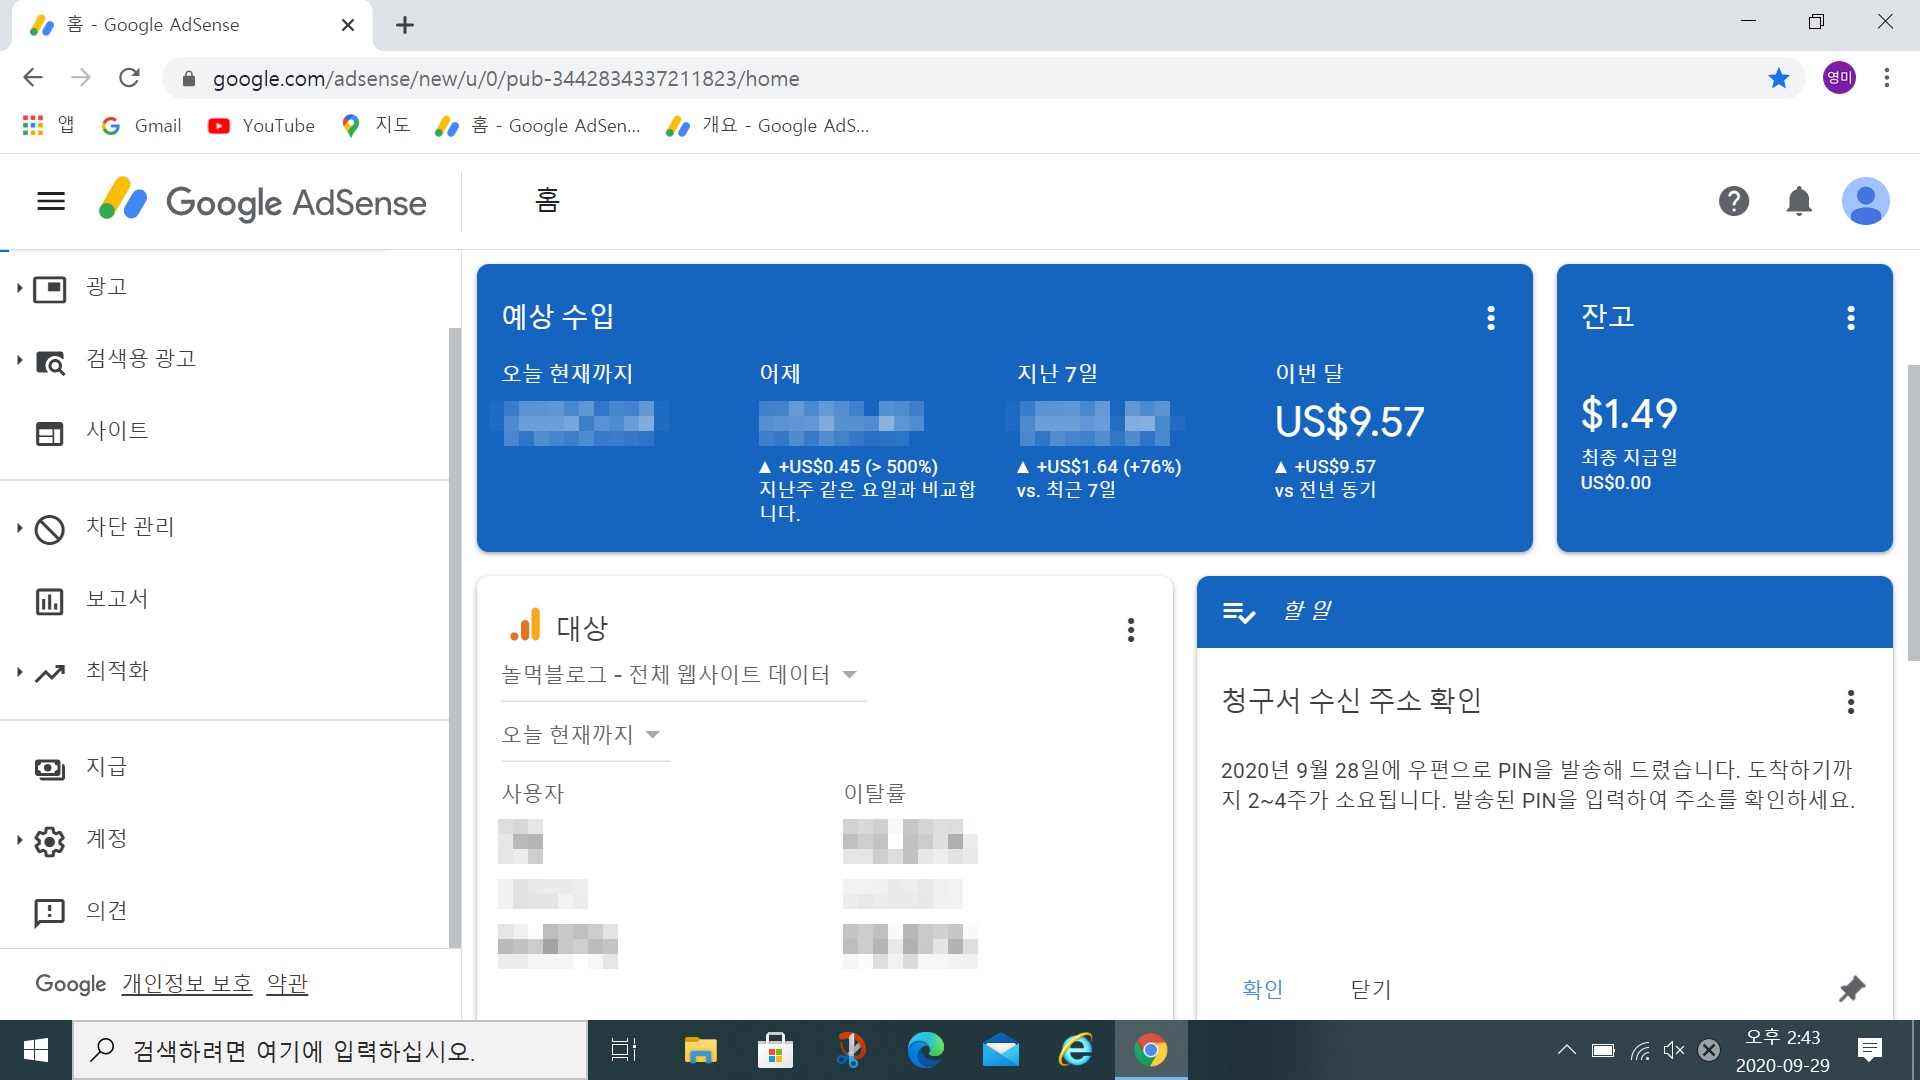Open the 지급 payments sidebar item
1920x1080 pixels.
click(106, 767)
